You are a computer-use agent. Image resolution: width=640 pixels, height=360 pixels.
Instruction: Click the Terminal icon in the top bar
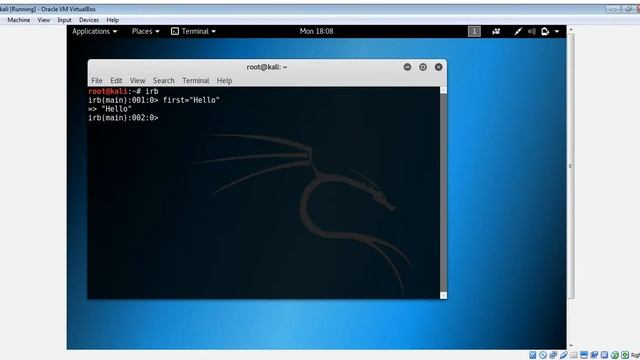[175, 31]
